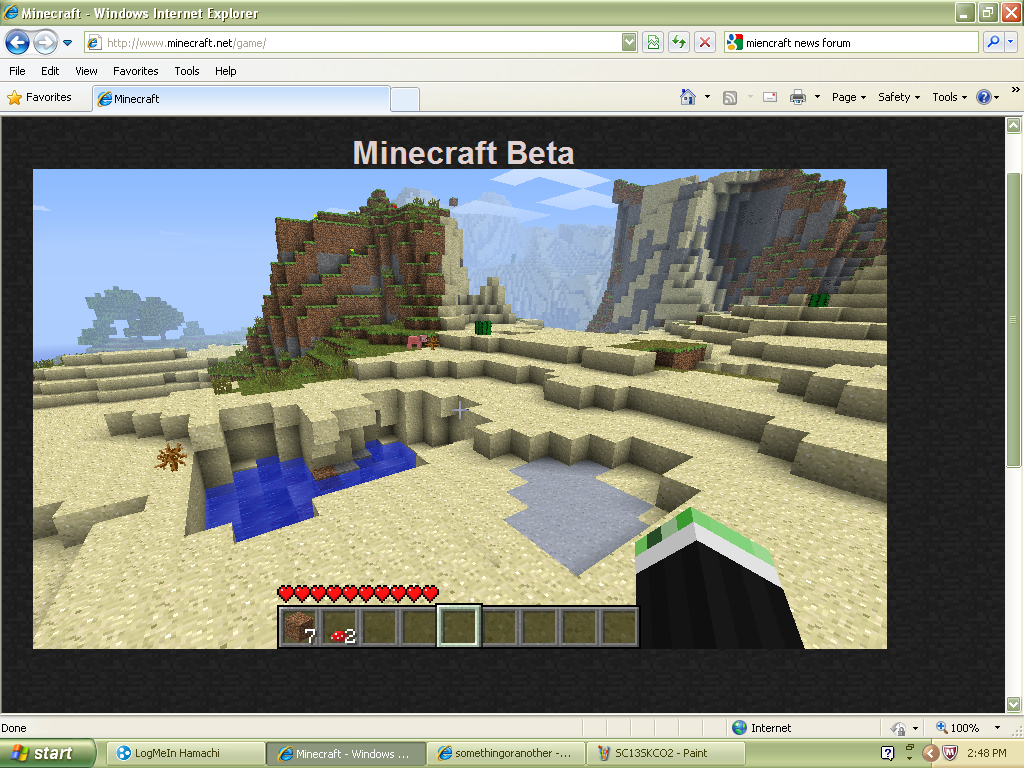Click the magnifier Search button
Screen dimensions: 1024x768
click(993, 42)
